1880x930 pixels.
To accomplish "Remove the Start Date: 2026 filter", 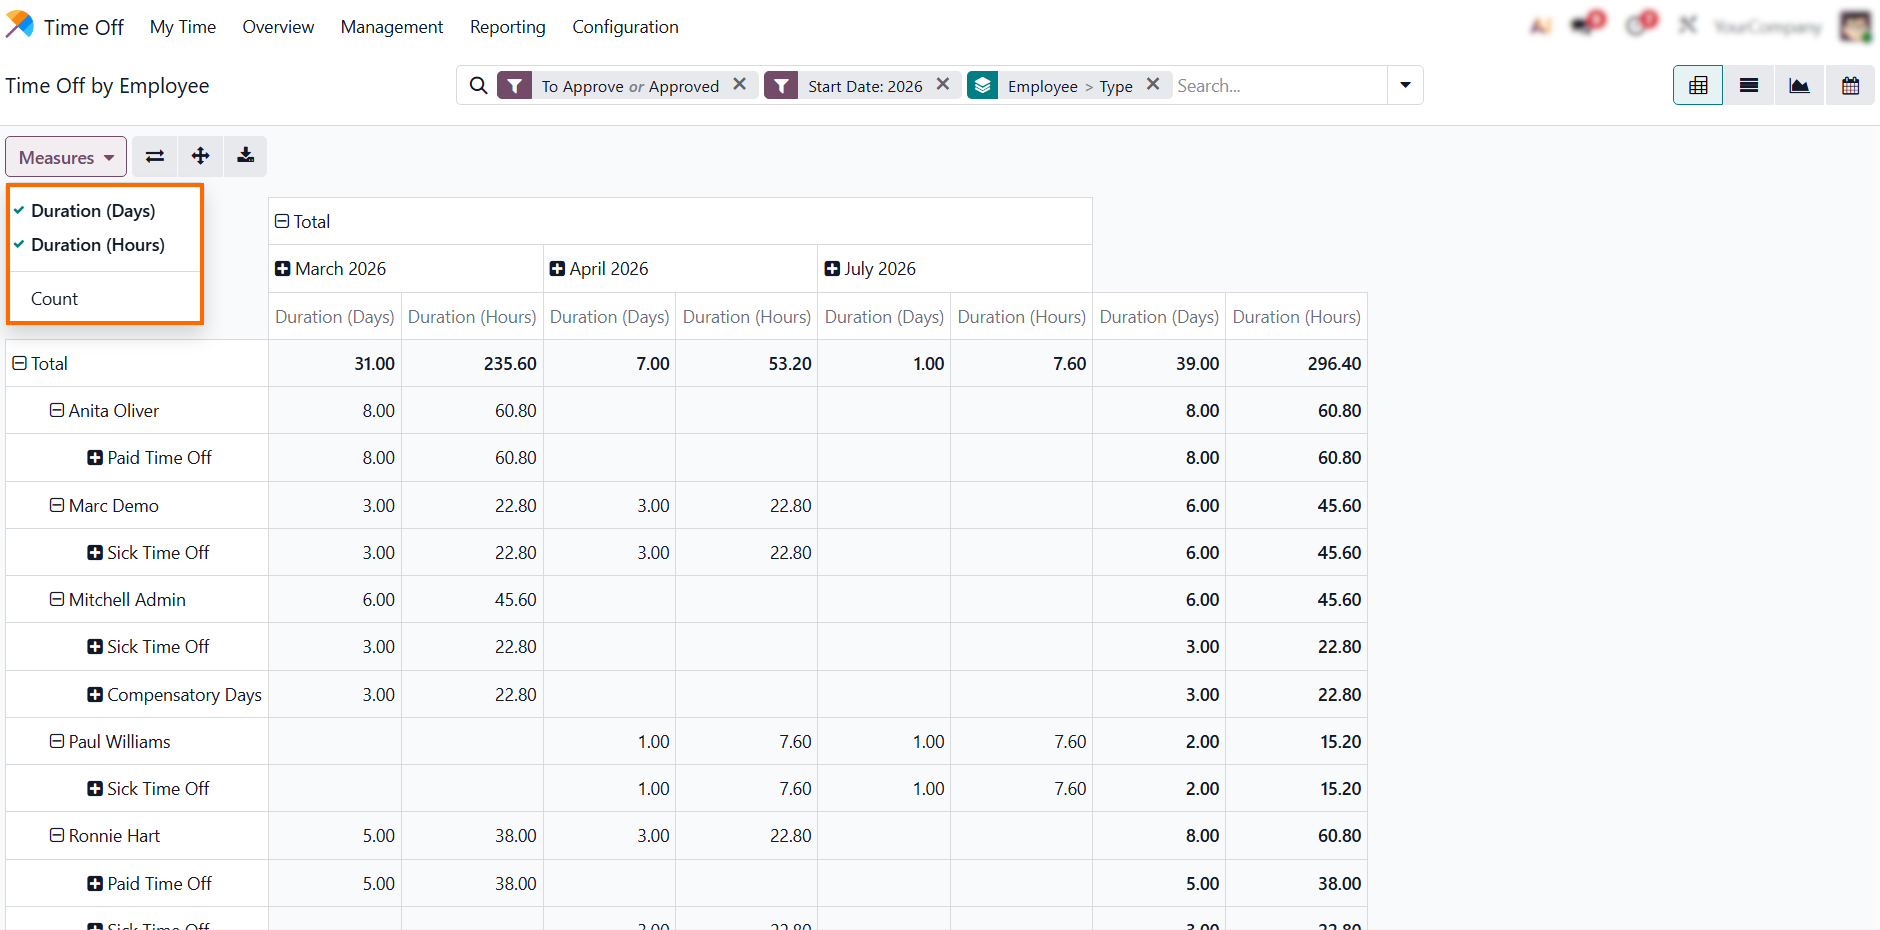I will click(x=942, y=85).
